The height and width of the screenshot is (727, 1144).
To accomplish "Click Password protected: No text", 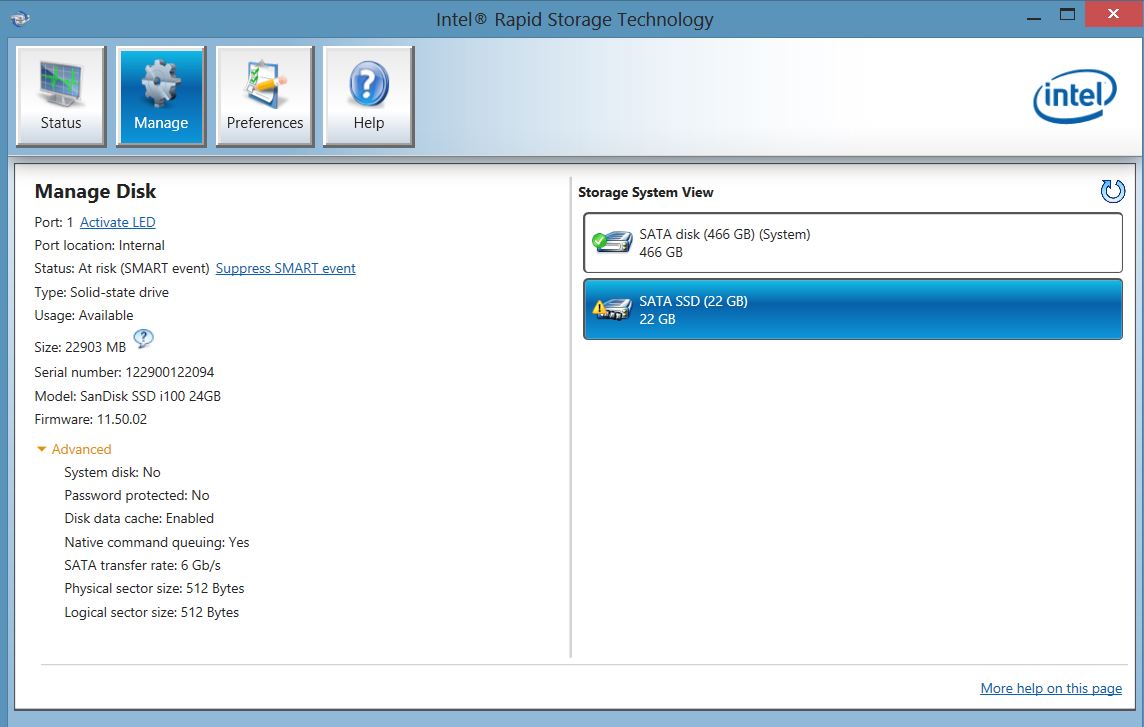I will click(137, 495).
